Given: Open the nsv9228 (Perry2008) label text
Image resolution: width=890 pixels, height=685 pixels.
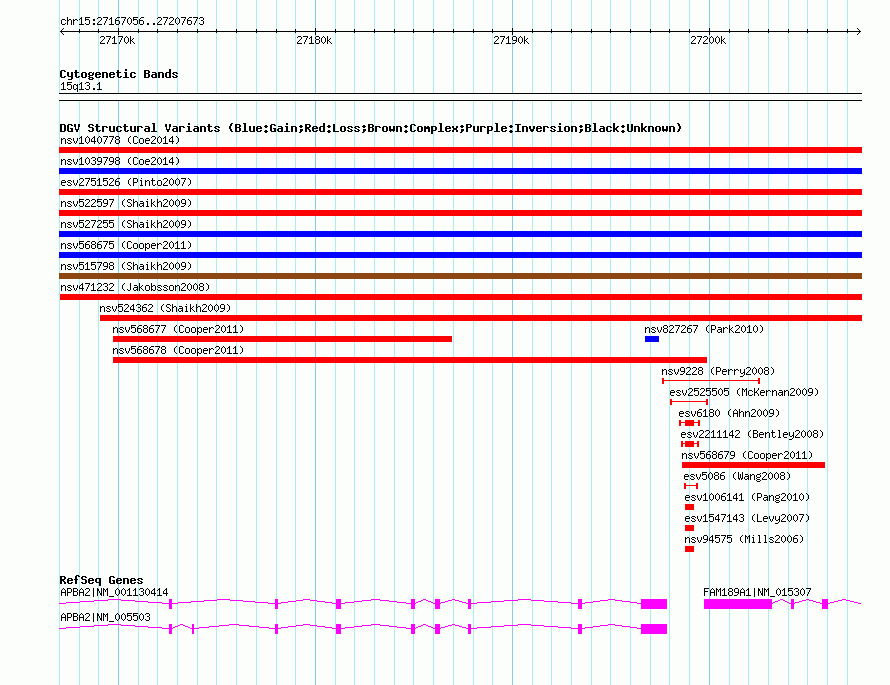Looking at the screenshot, I should click(x=718, y=371).
